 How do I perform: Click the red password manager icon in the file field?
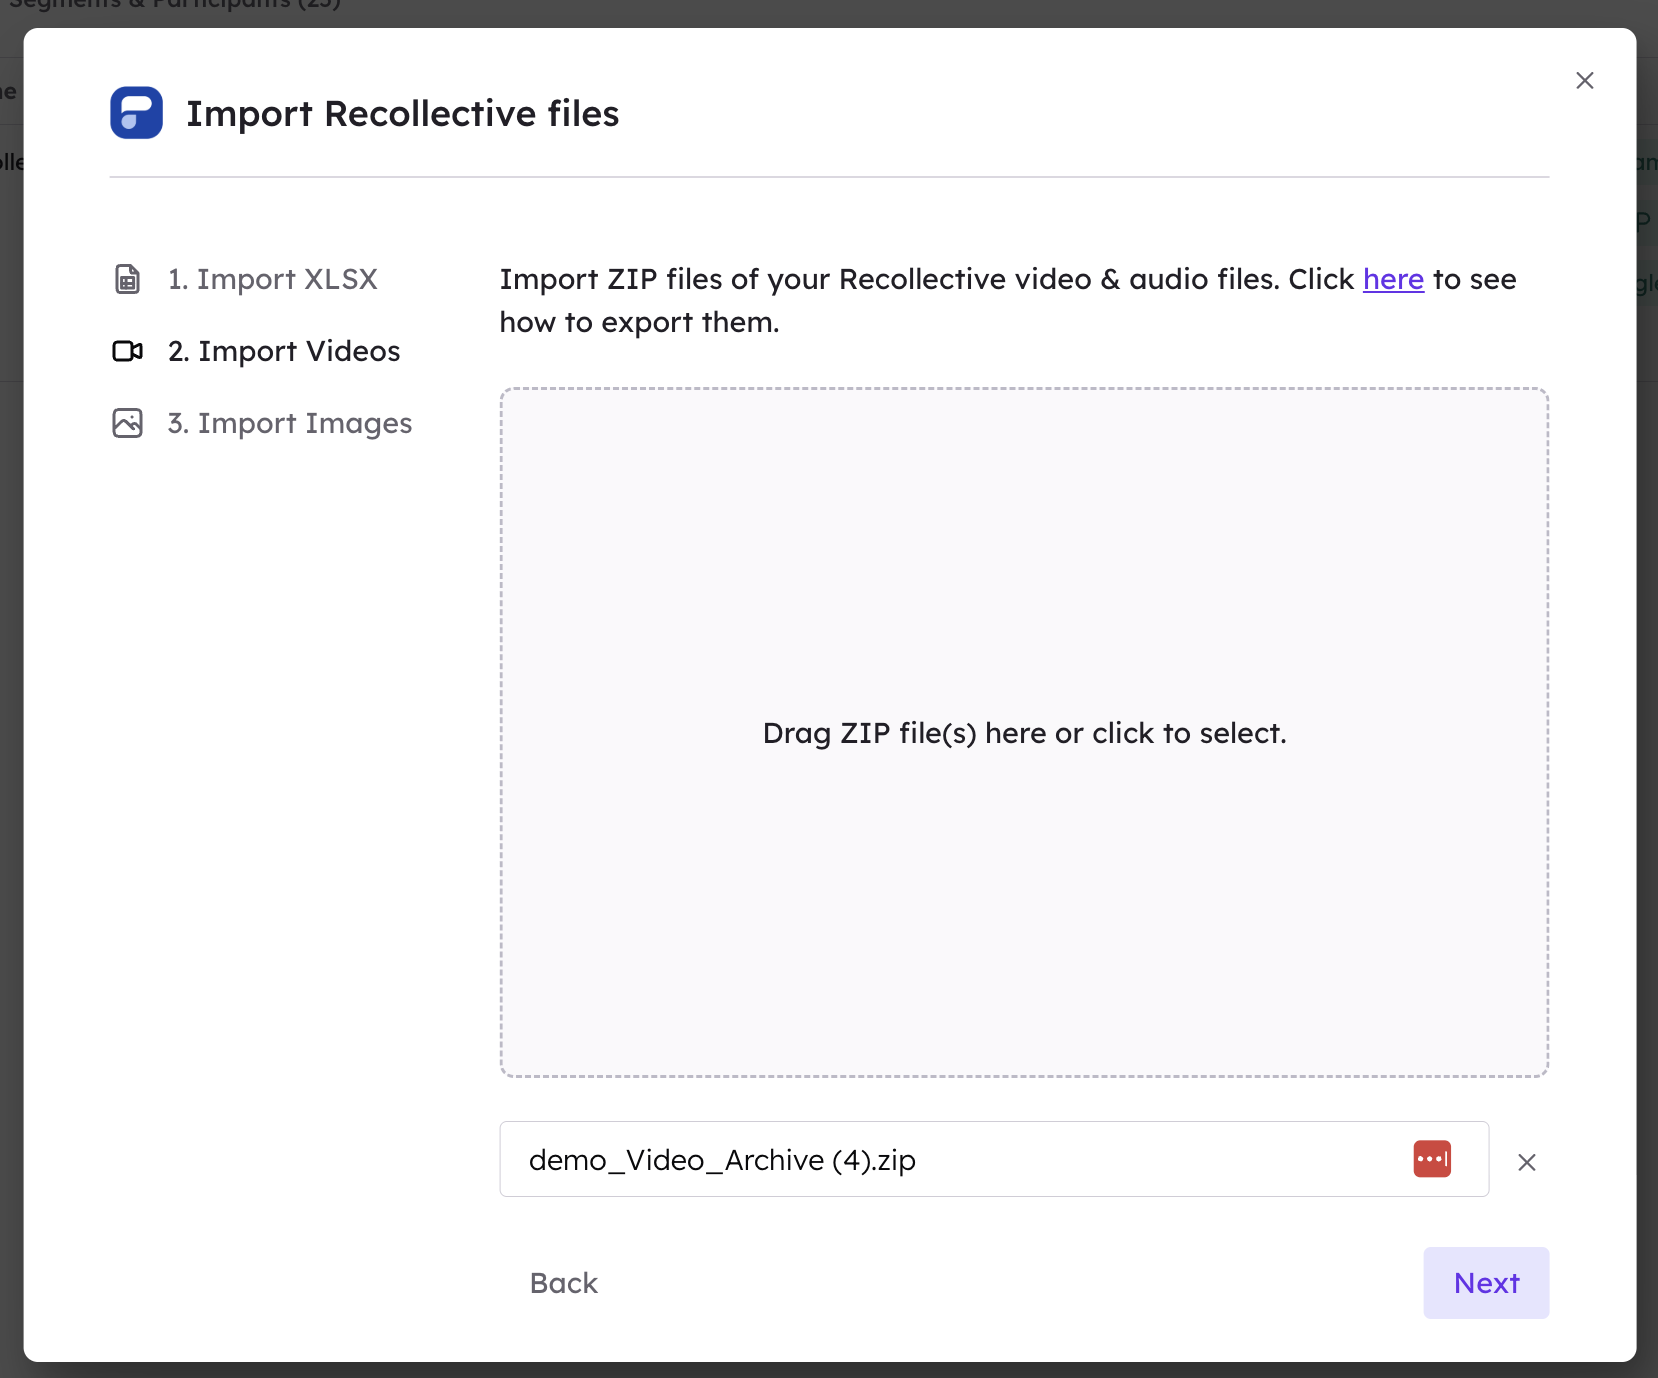[1432, 1159]
